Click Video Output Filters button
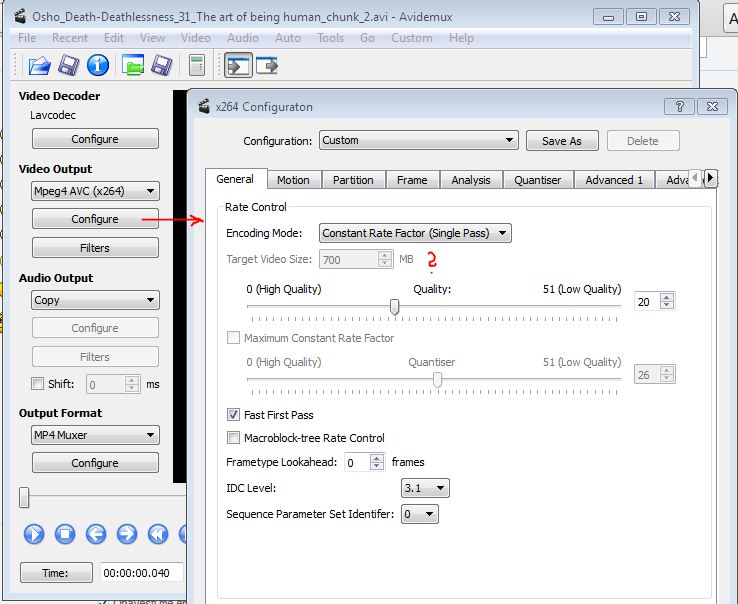This screenshot has width=738, height=604. pos(95,248)
